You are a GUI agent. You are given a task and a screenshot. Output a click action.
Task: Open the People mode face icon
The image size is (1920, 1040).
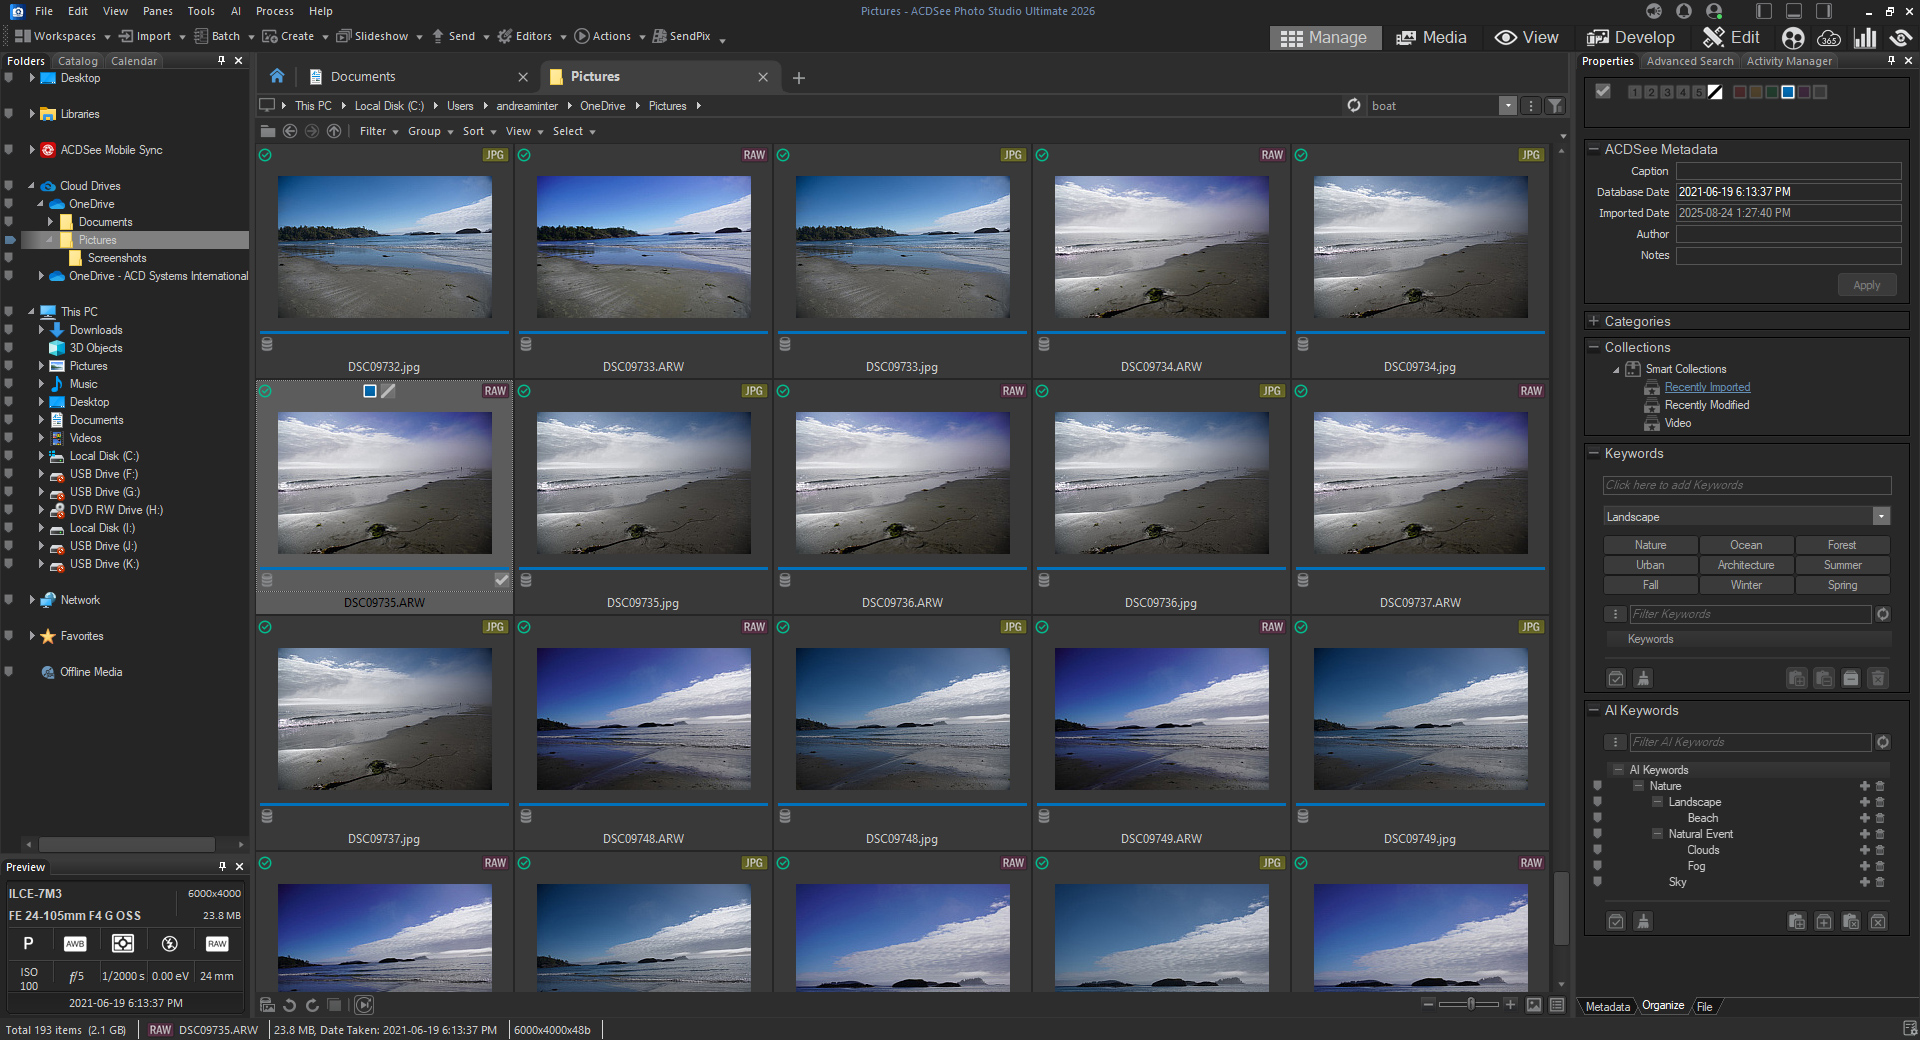click(1793, 38)
